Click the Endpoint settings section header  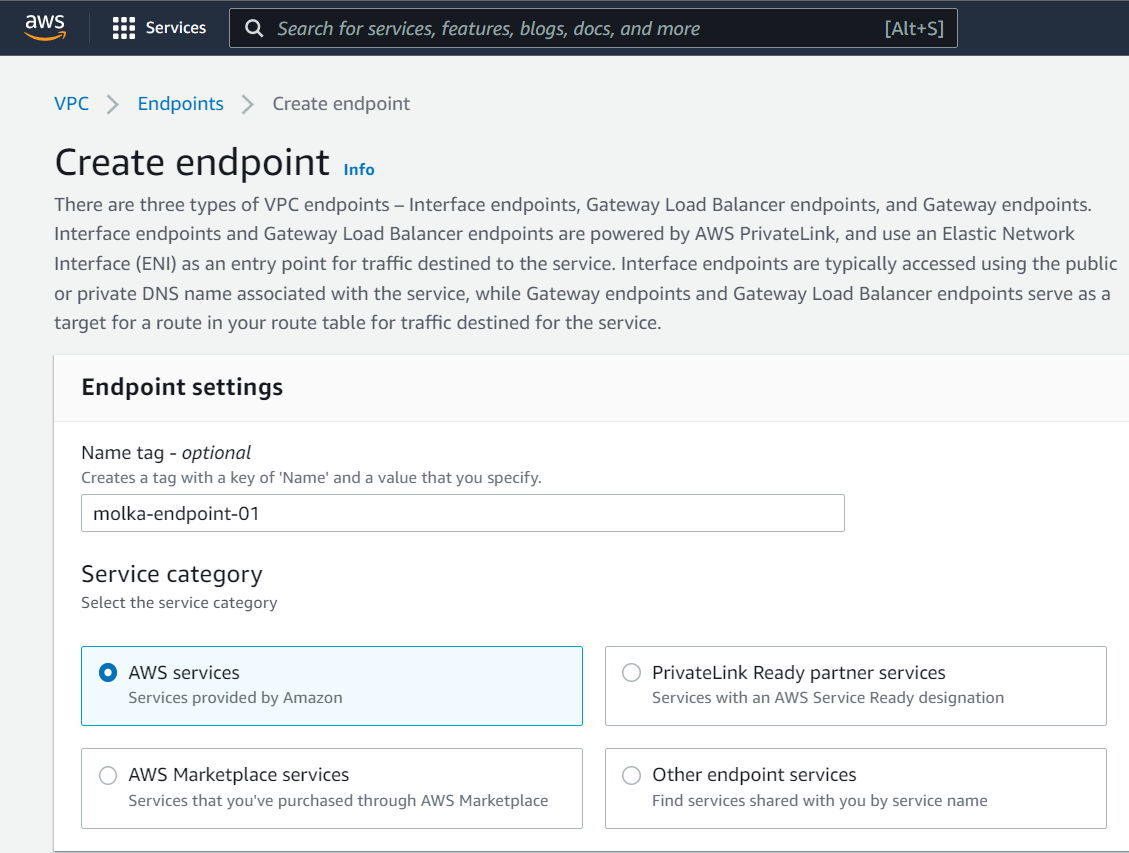click(x=181, y=387)
